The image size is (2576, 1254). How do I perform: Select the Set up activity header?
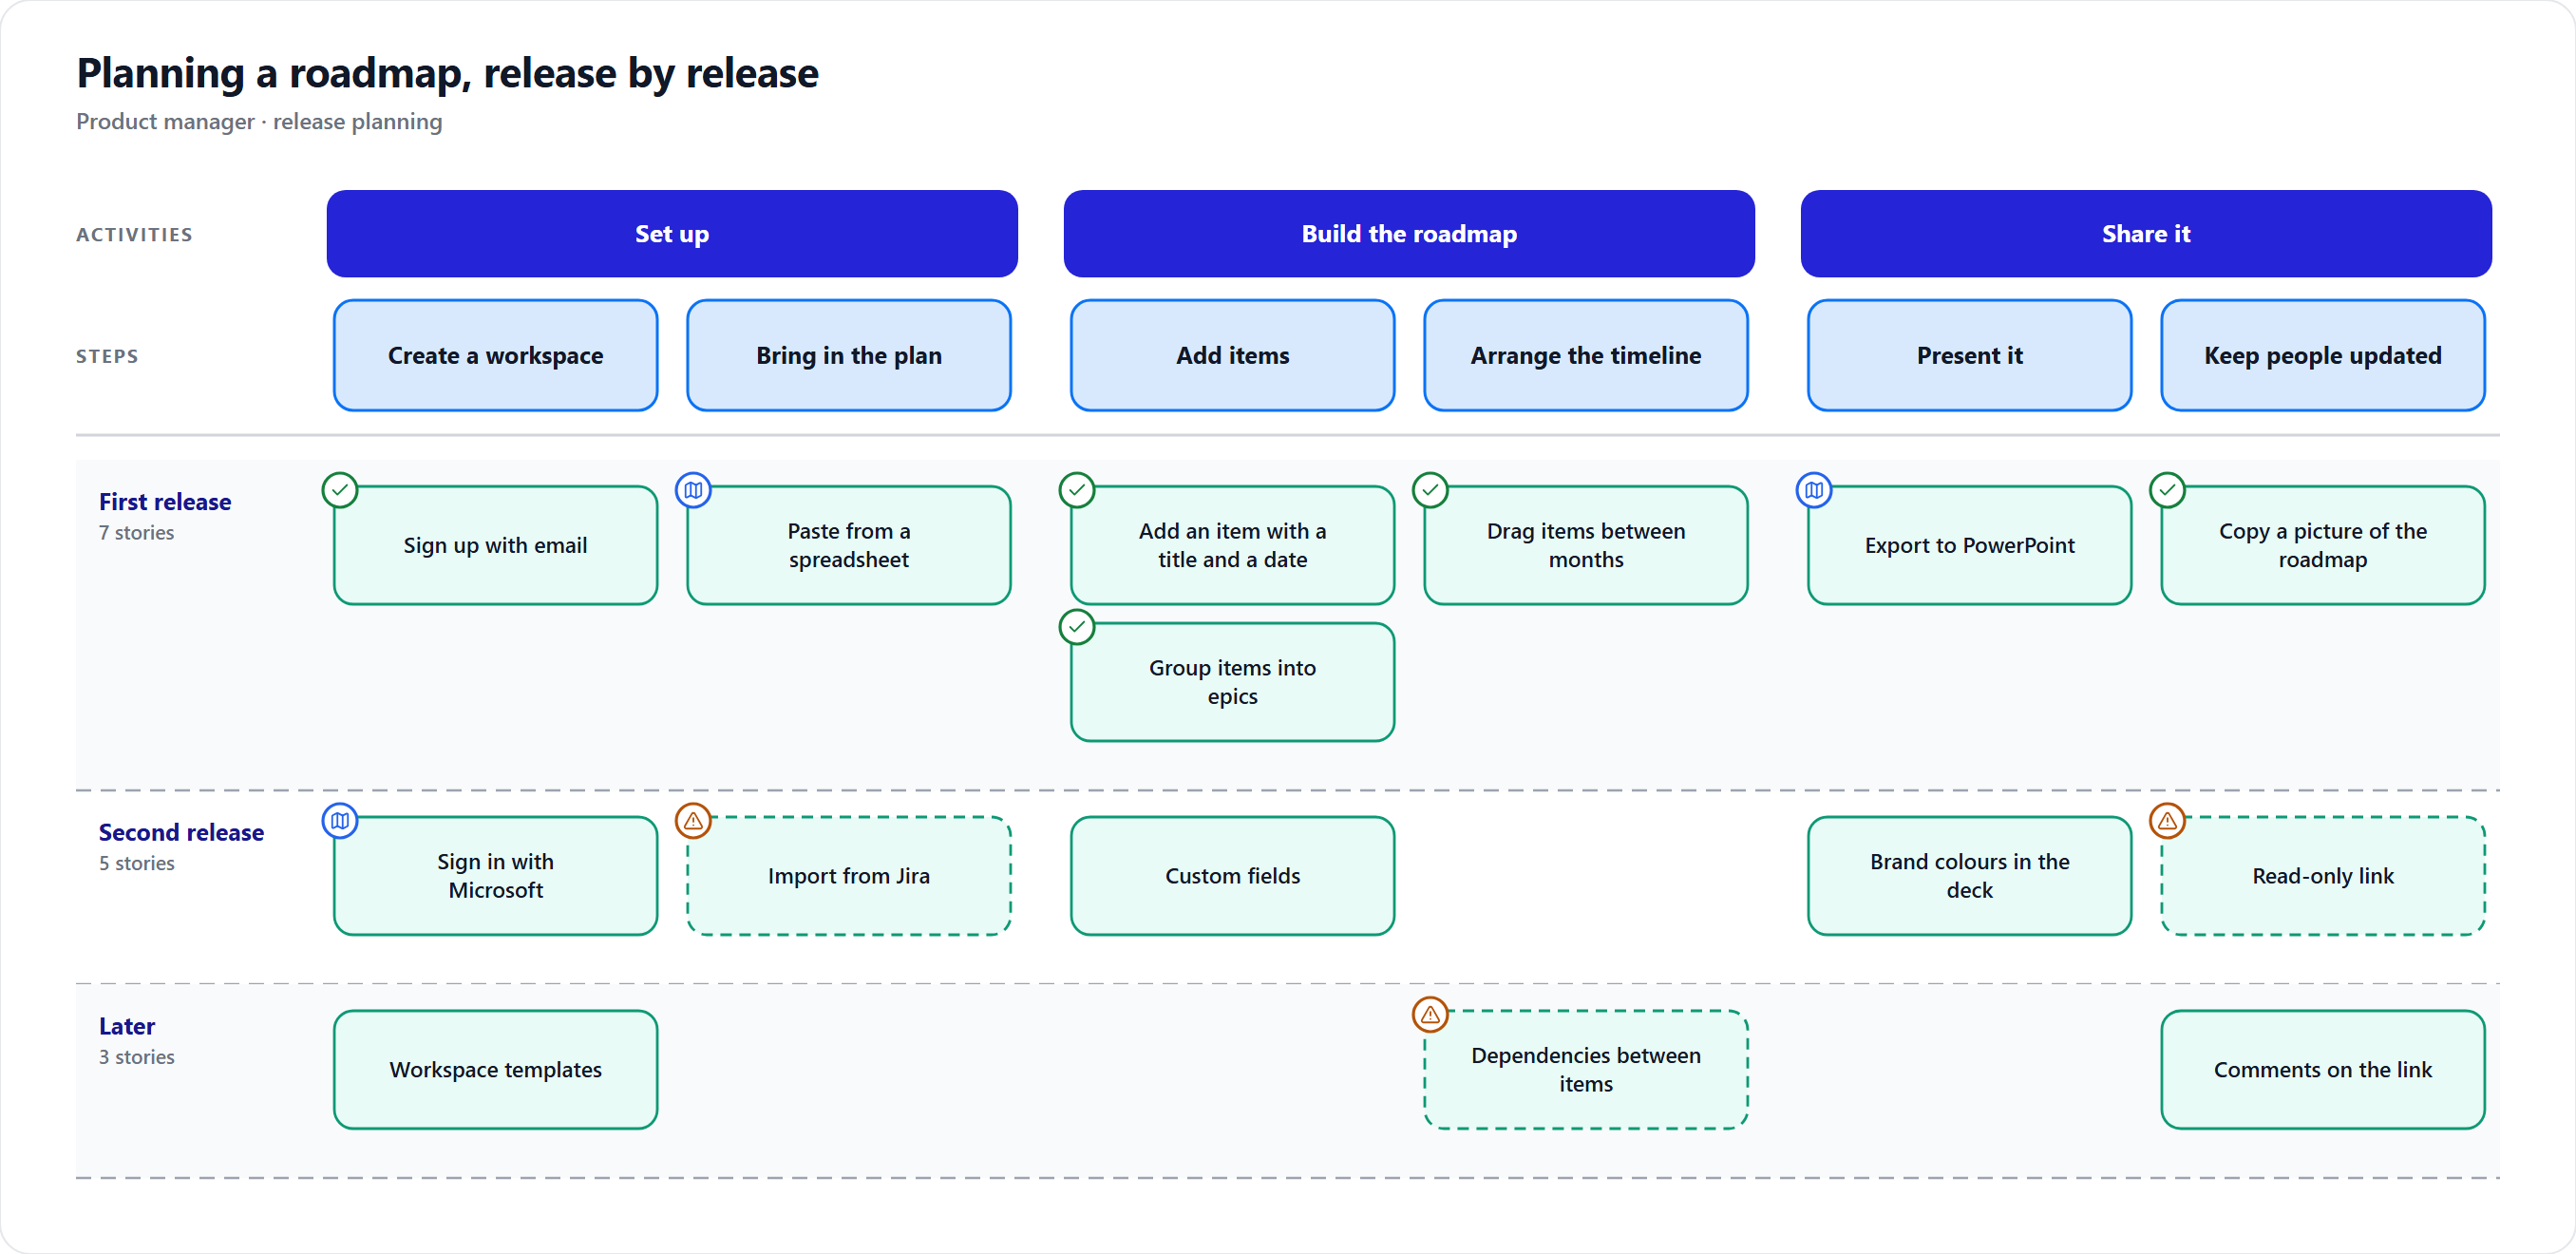point(672,234)
